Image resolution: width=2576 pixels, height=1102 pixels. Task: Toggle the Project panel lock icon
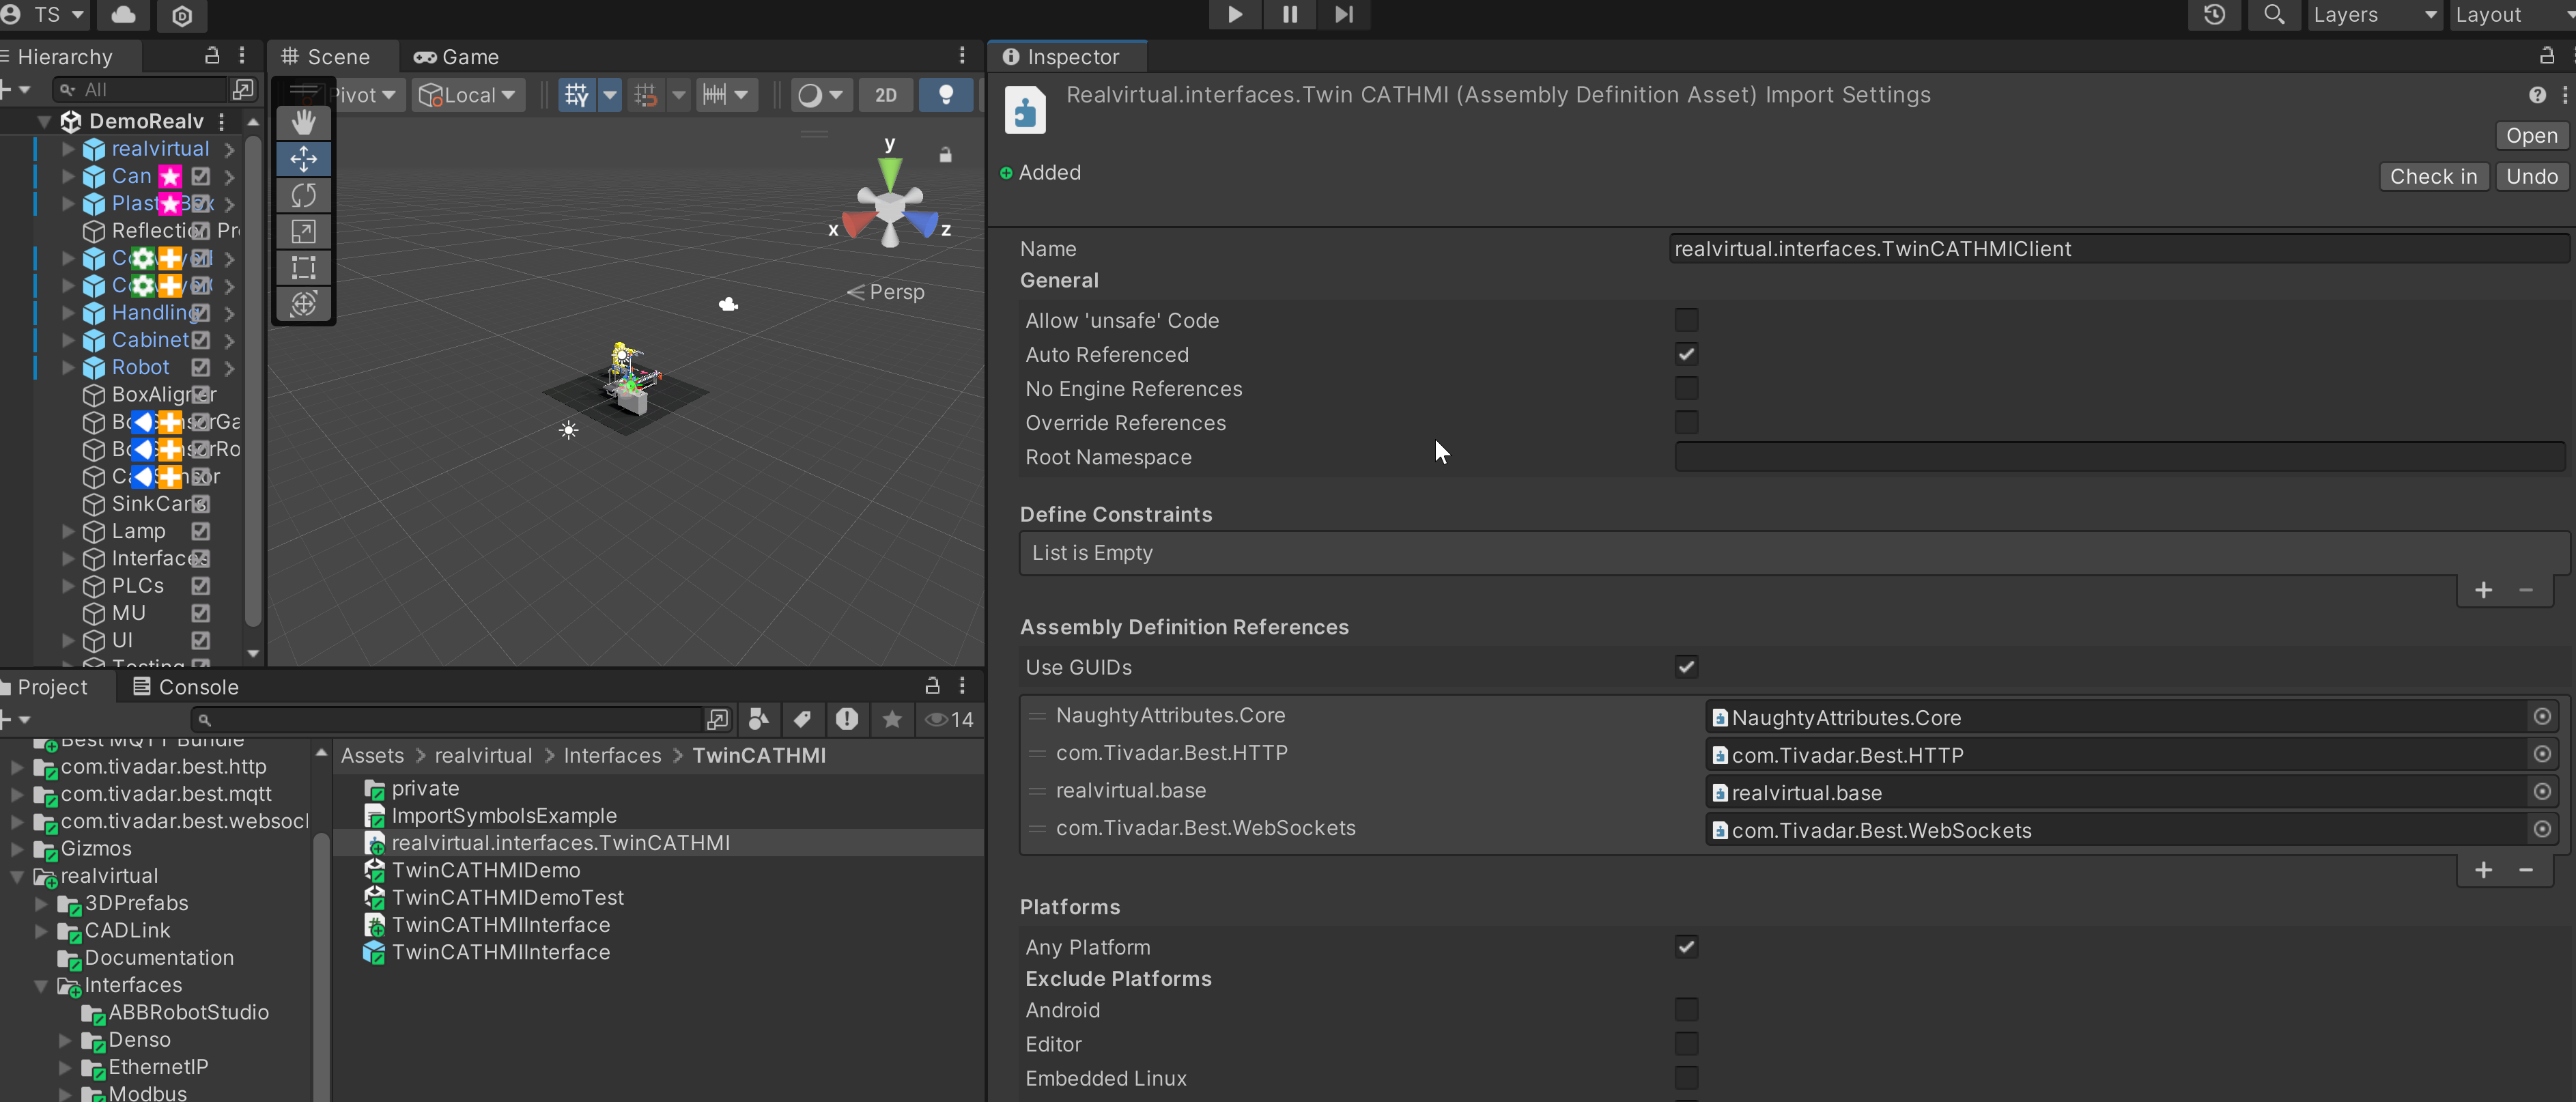932,686
